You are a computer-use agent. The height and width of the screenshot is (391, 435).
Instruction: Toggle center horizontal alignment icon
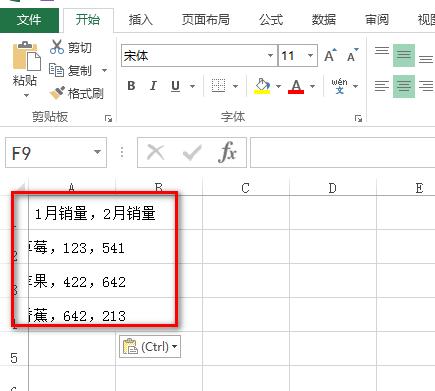(x=404, y=86)
